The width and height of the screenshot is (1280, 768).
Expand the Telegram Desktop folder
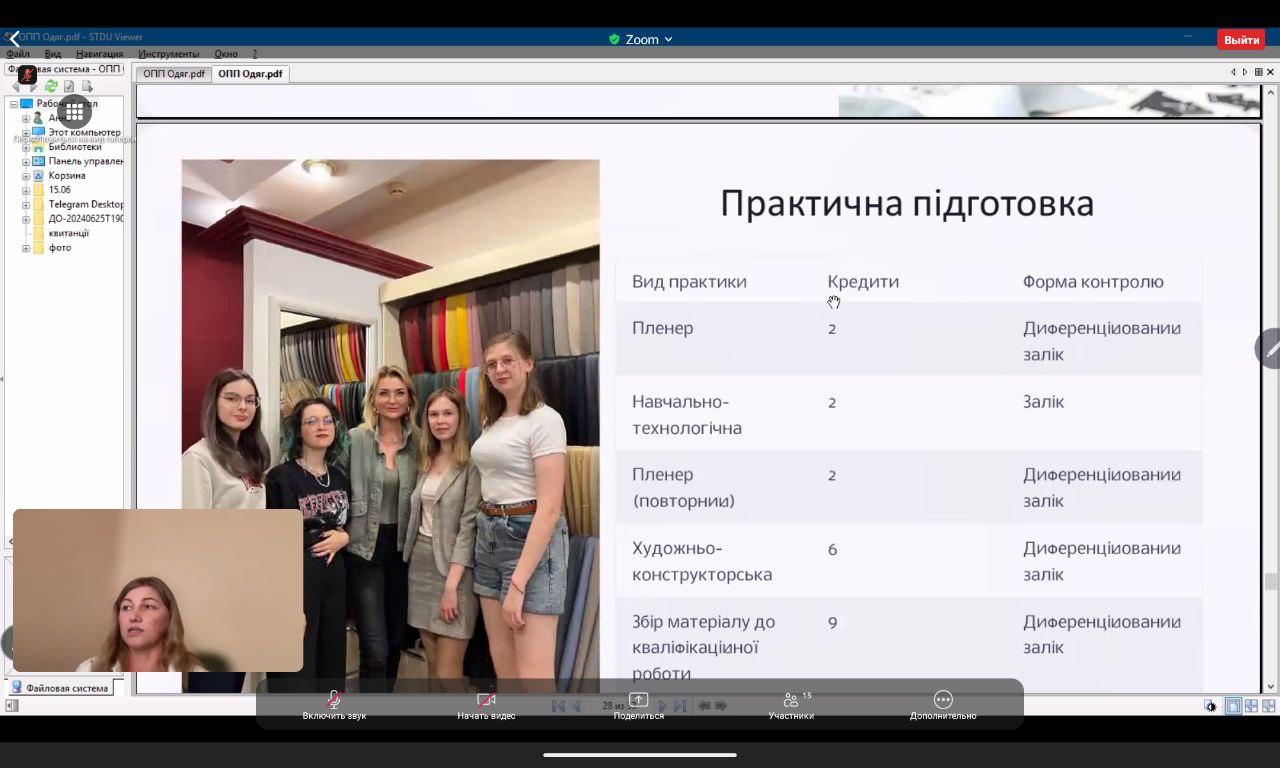click(x=26, y=204)
